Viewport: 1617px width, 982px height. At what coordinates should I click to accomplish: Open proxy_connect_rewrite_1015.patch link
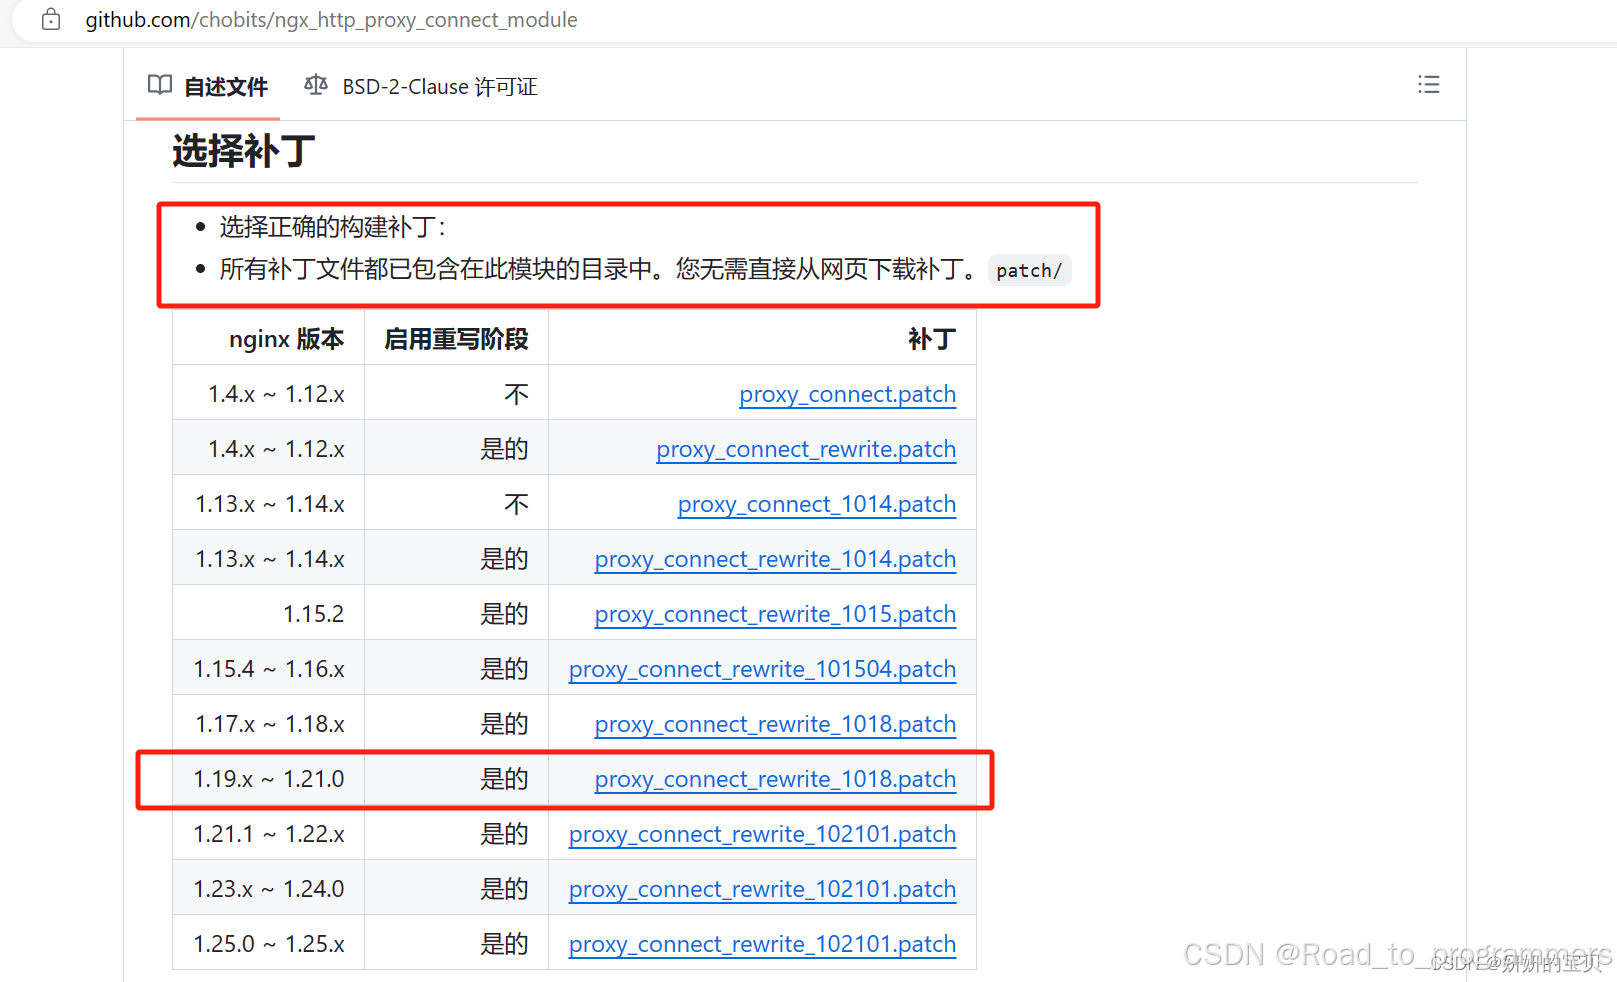coord(775,614)
